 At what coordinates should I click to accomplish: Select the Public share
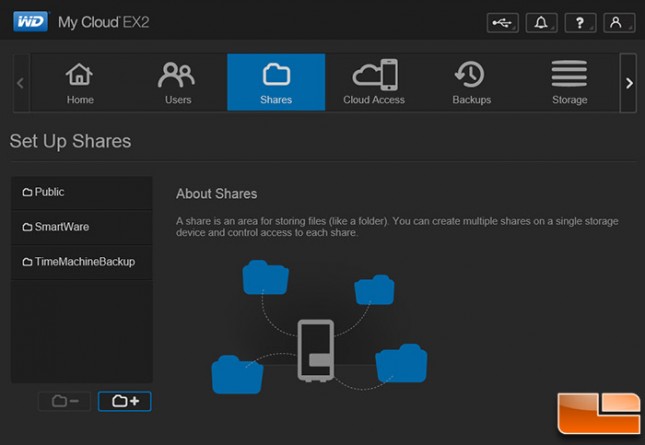coord(82,192)
